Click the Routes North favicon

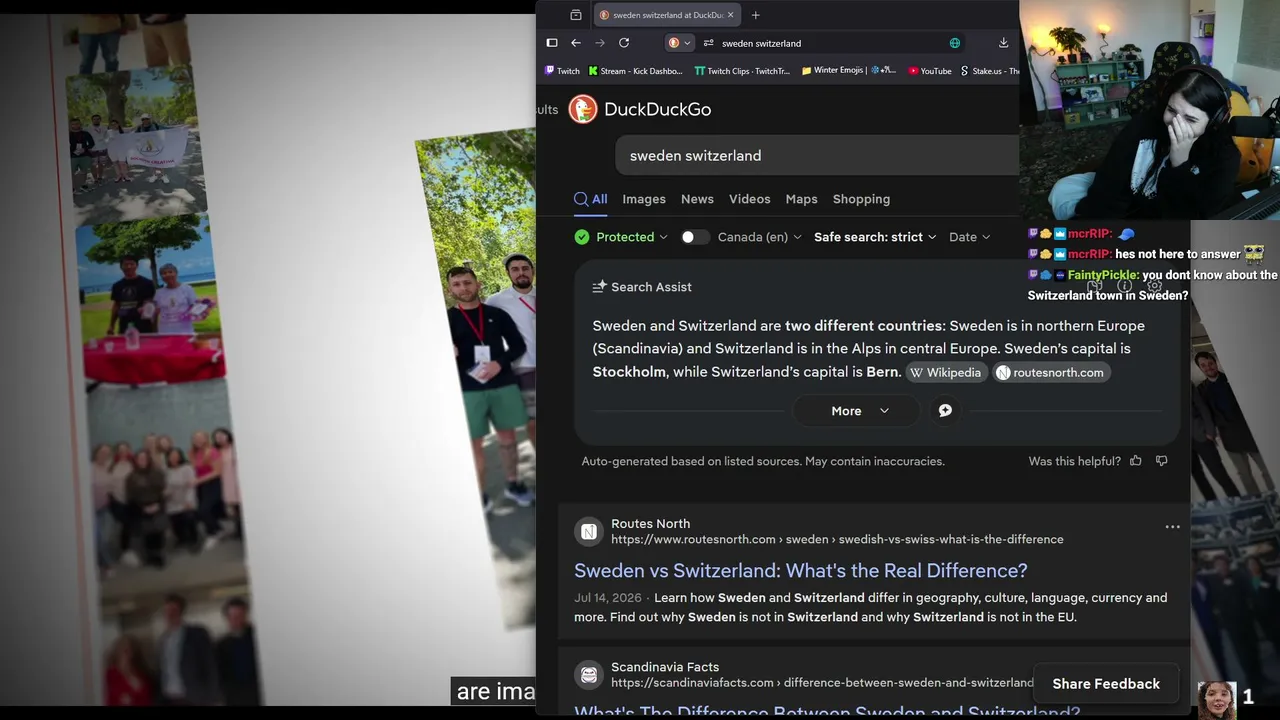coord(589,532)
